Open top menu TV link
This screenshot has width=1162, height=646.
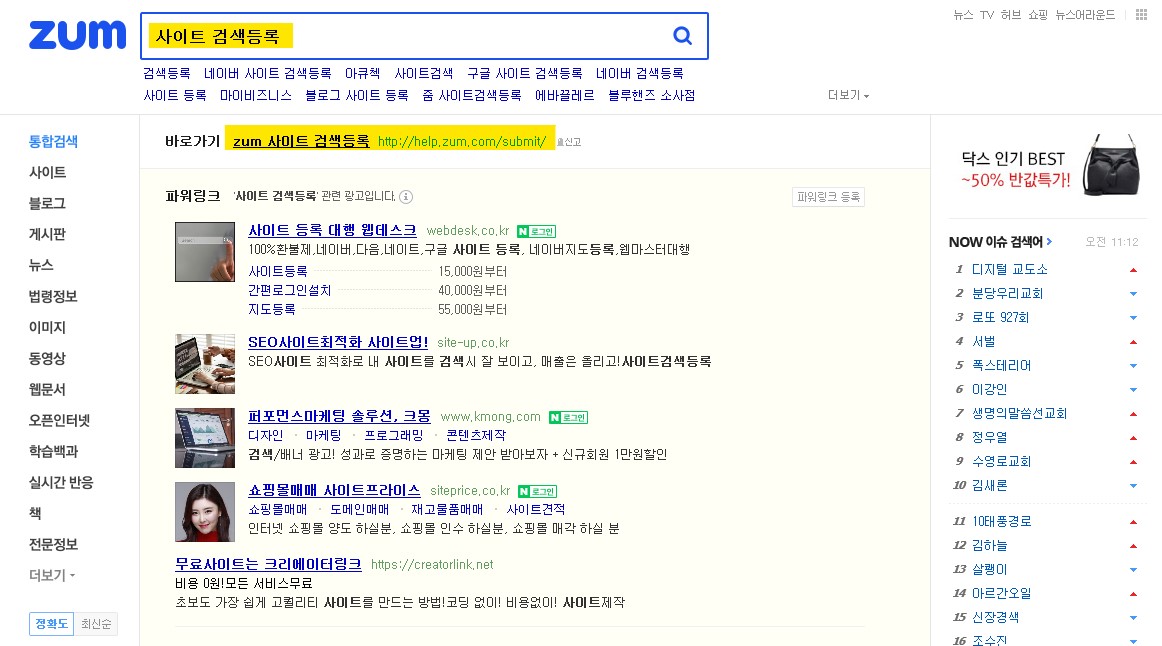[x=986, y=15]
